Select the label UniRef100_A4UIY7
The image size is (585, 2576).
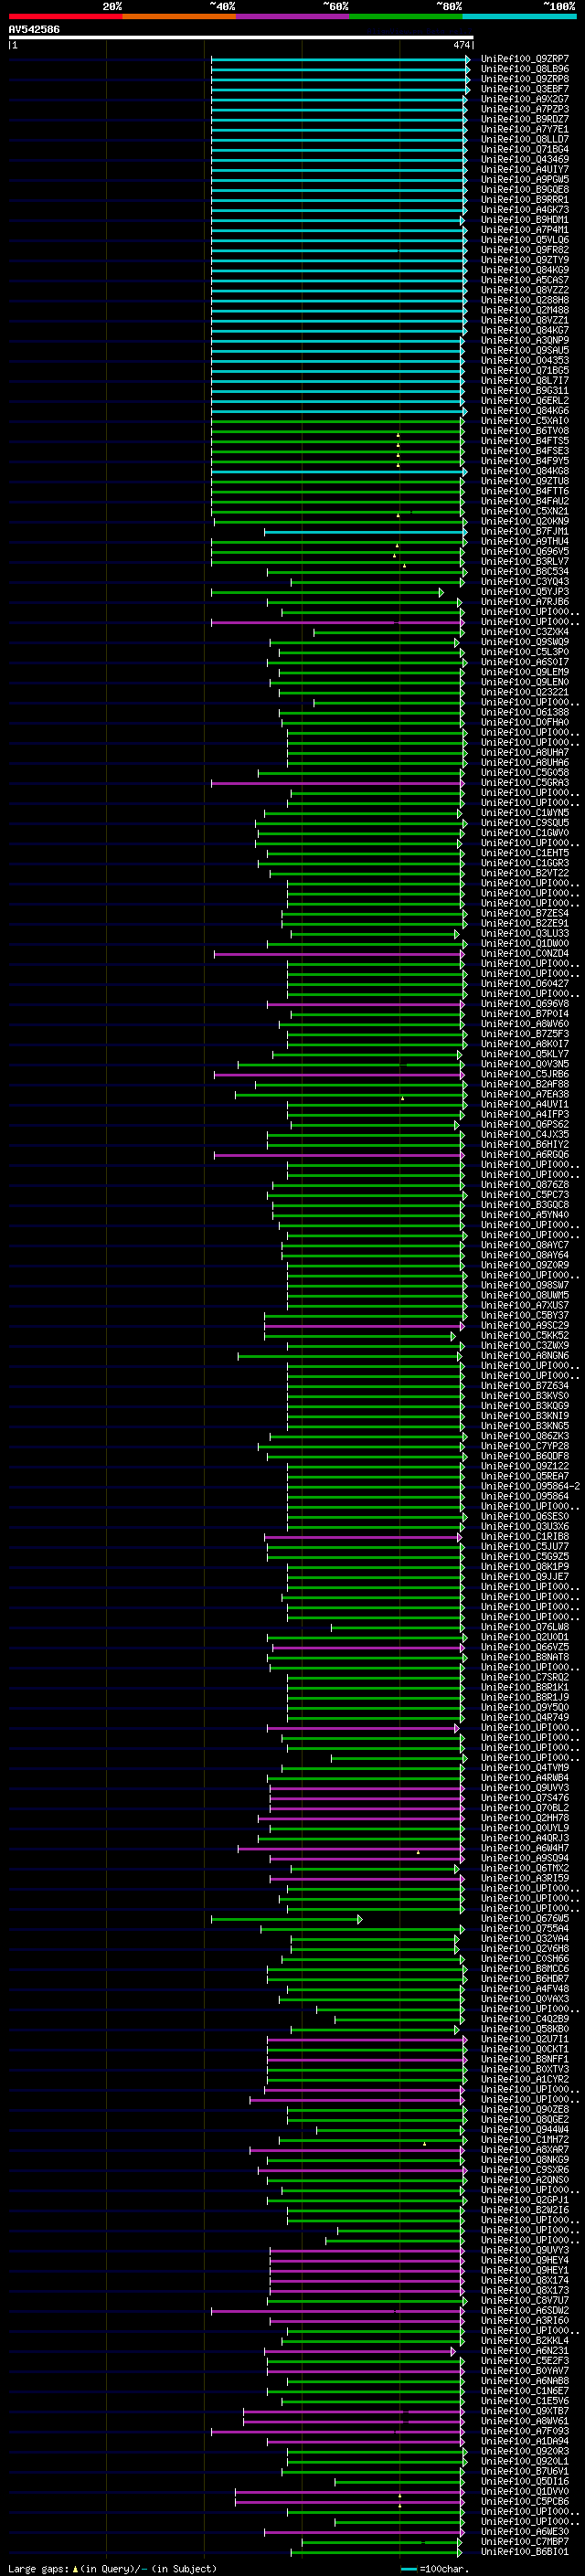click(x=525, y=169)
